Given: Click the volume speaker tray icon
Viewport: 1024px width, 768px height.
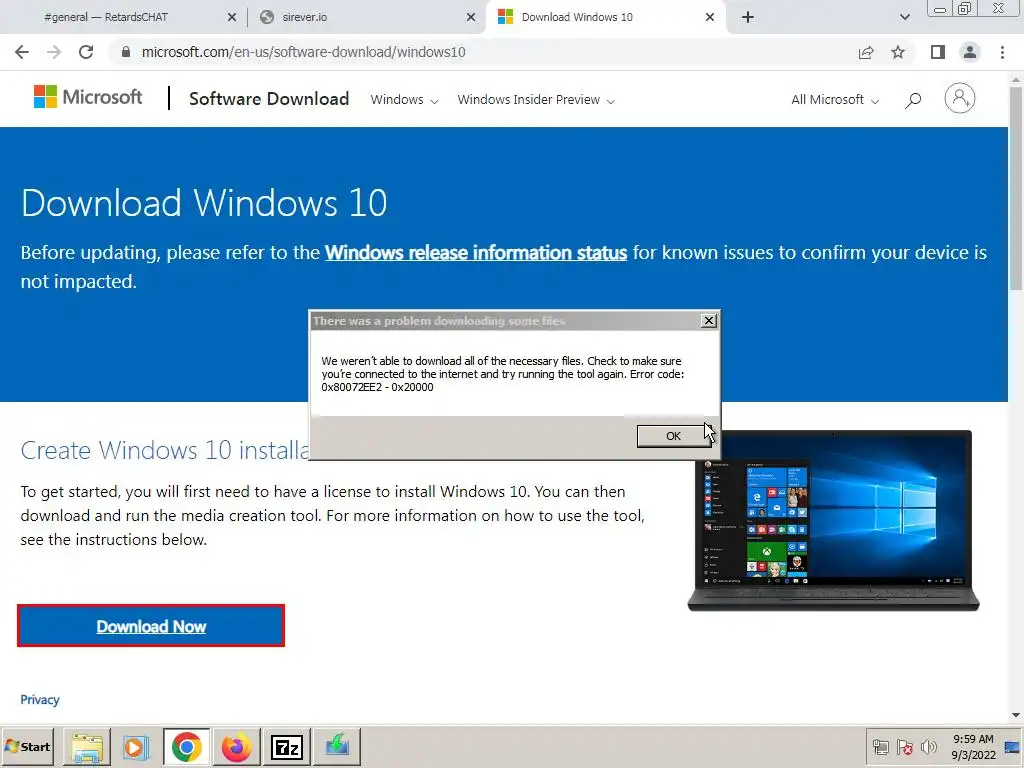Looking at the screenshot, I should (928, 747).
